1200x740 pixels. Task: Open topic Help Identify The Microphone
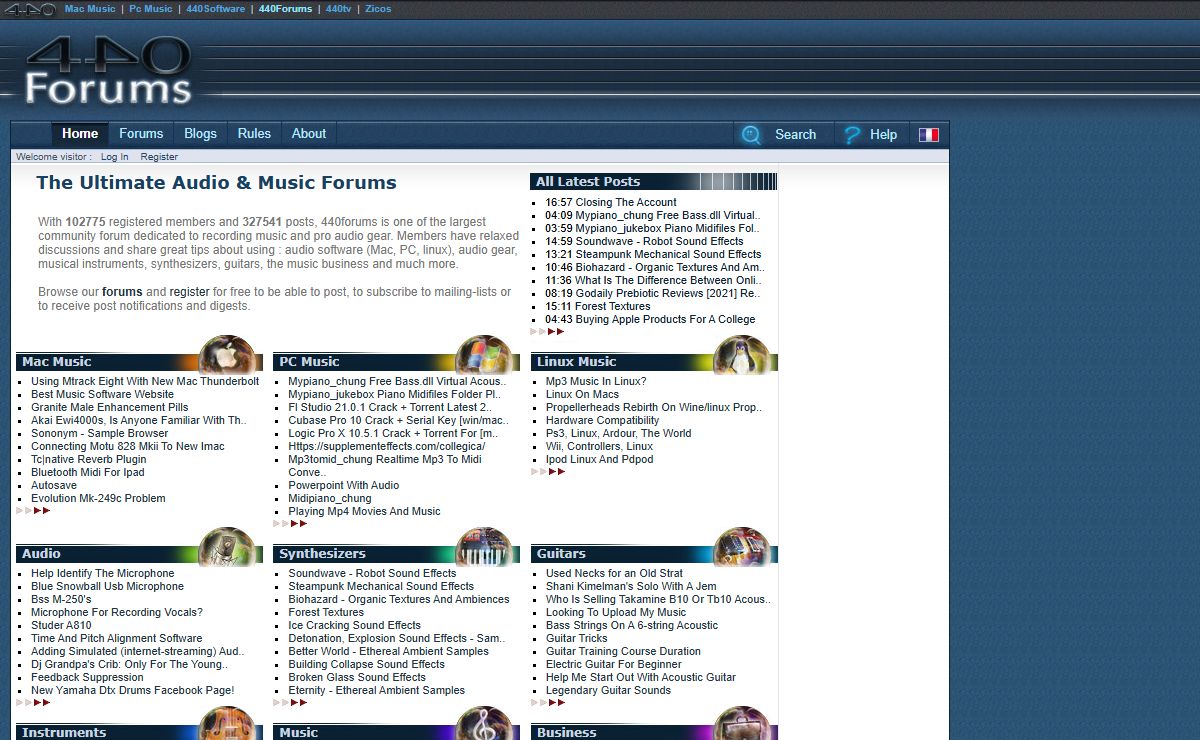click(103, 573)
